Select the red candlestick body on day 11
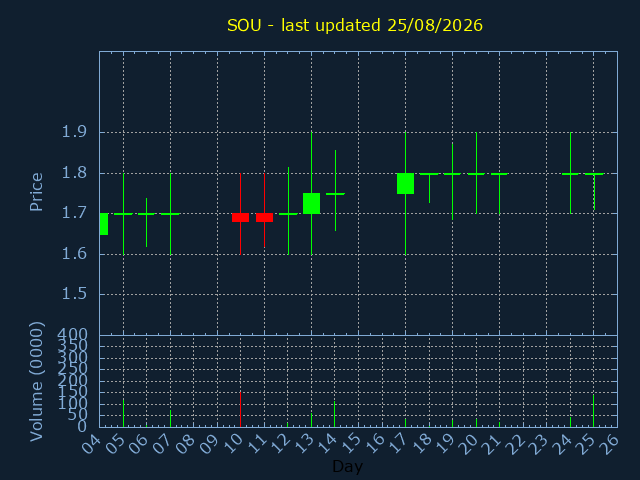The width and height of the screenshot is (640, 480). tap(264, 218)
